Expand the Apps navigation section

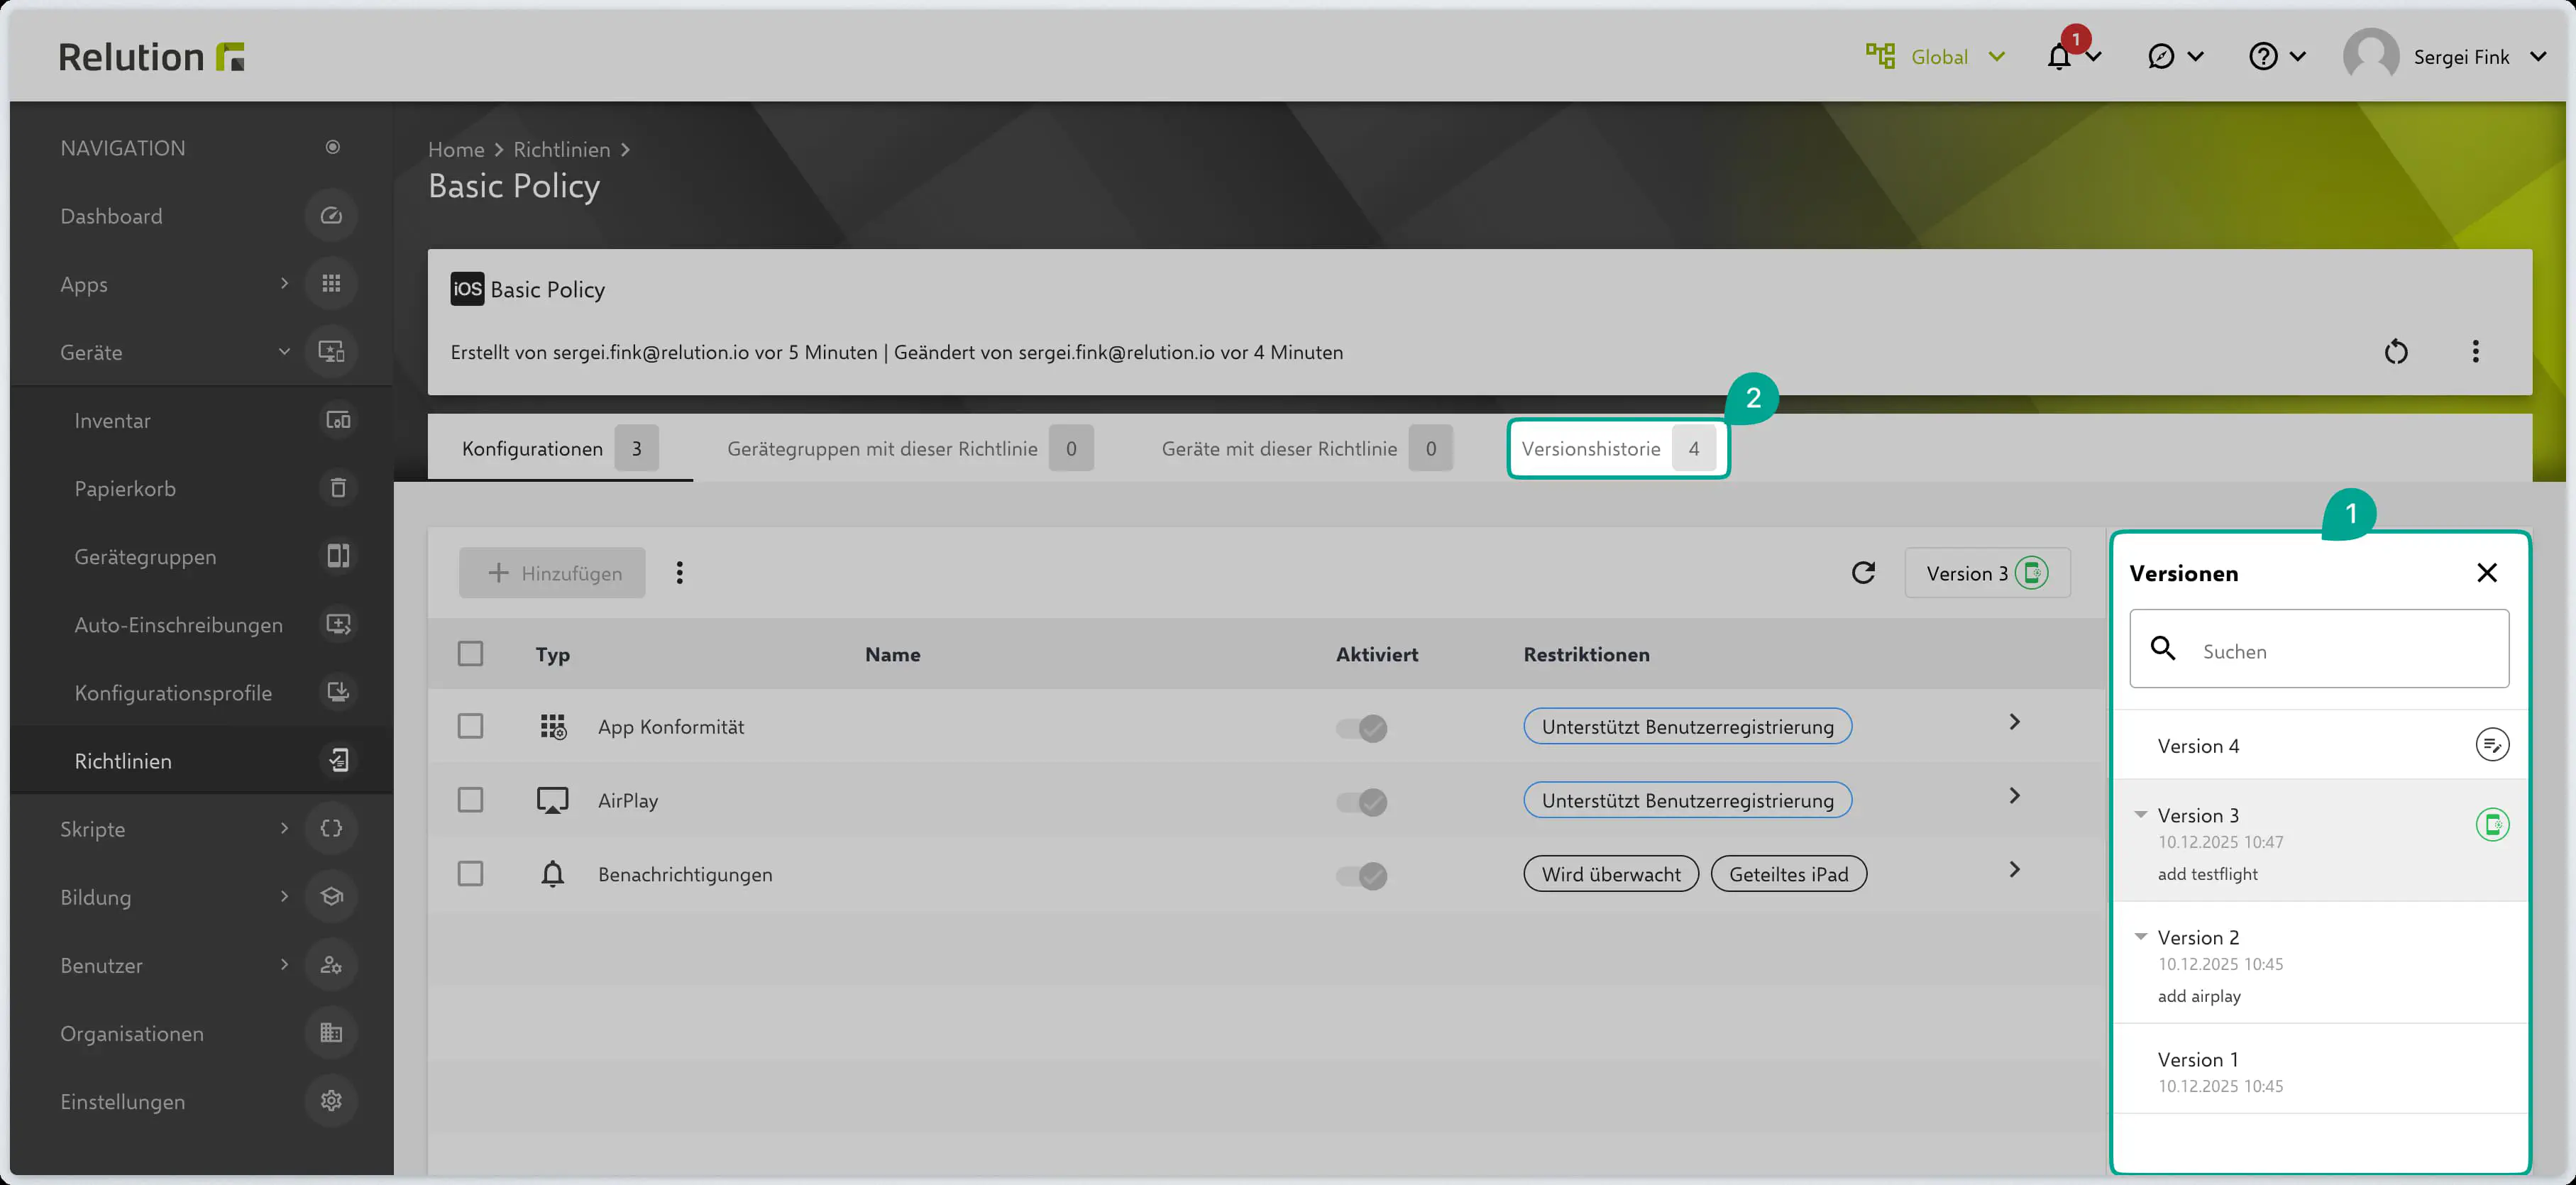tap(284, 284)
